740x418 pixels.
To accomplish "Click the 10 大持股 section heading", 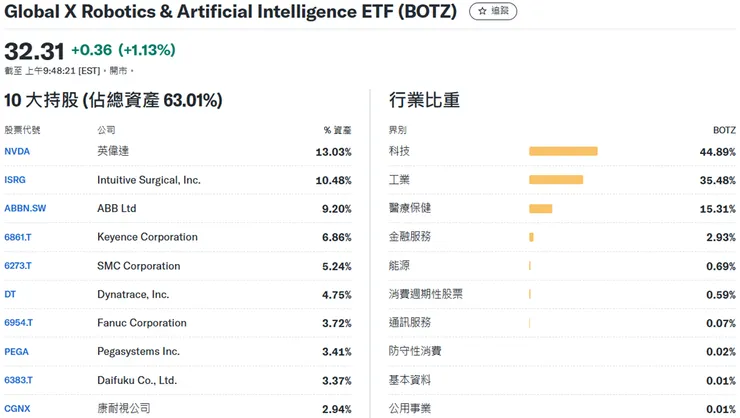I will [113, 101].
